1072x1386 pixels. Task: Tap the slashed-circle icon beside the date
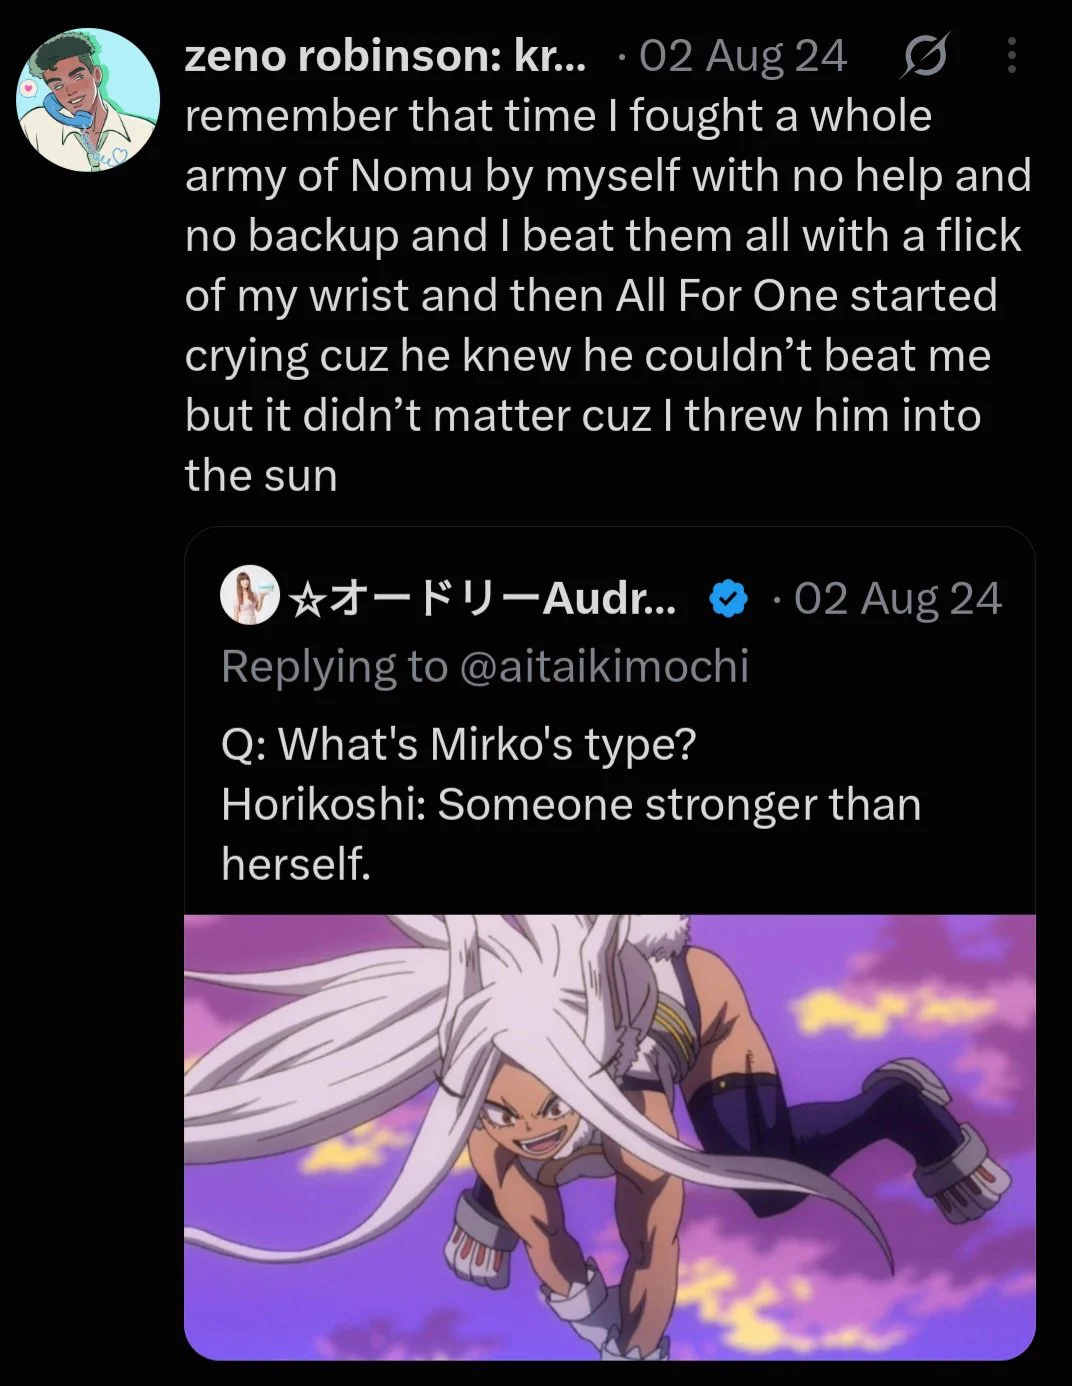point(925,56)
